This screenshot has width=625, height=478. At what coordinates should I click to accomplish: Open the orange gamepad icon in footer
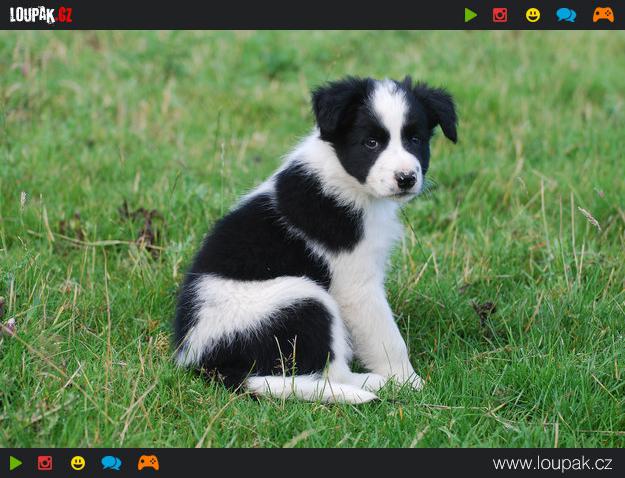tap(148, 463)
